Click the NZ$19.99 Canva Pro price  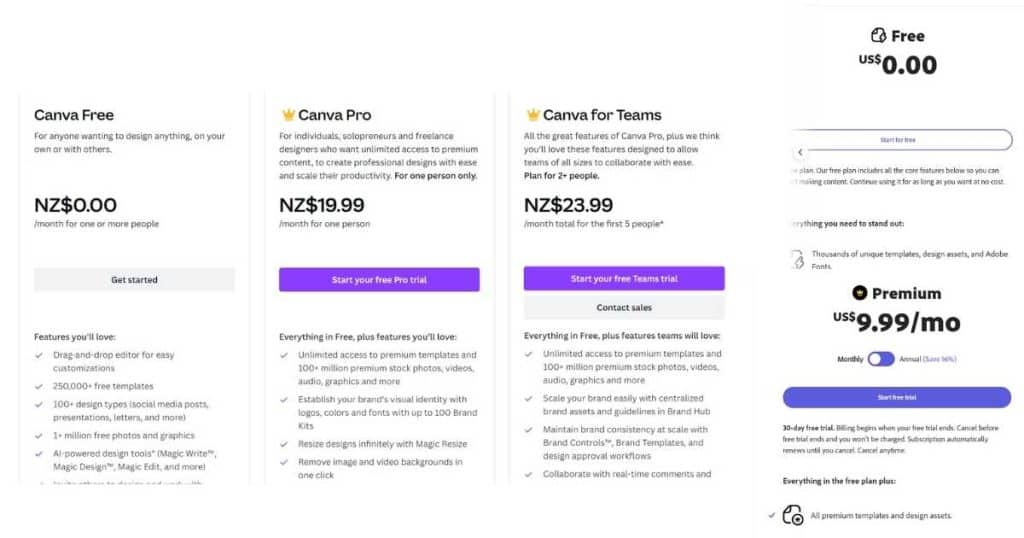321,205
